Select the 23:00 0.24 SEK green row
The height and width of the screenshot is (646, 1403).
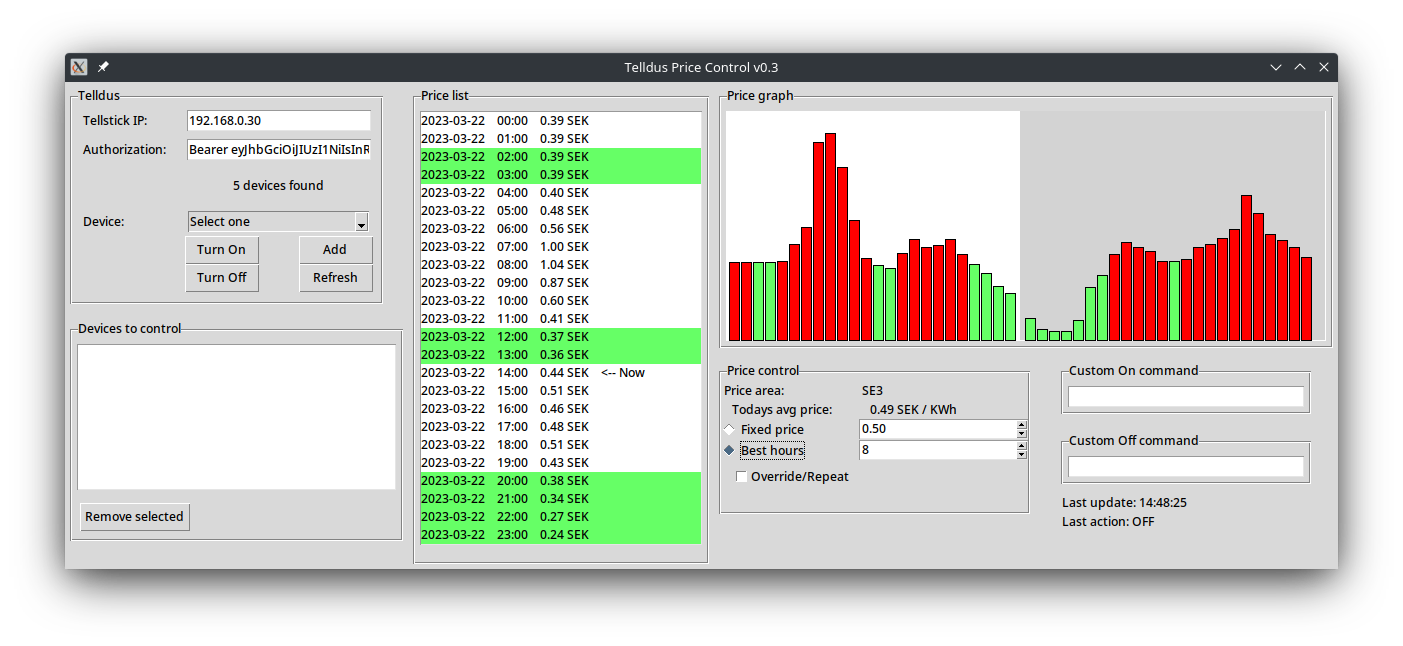click(561, 534)
